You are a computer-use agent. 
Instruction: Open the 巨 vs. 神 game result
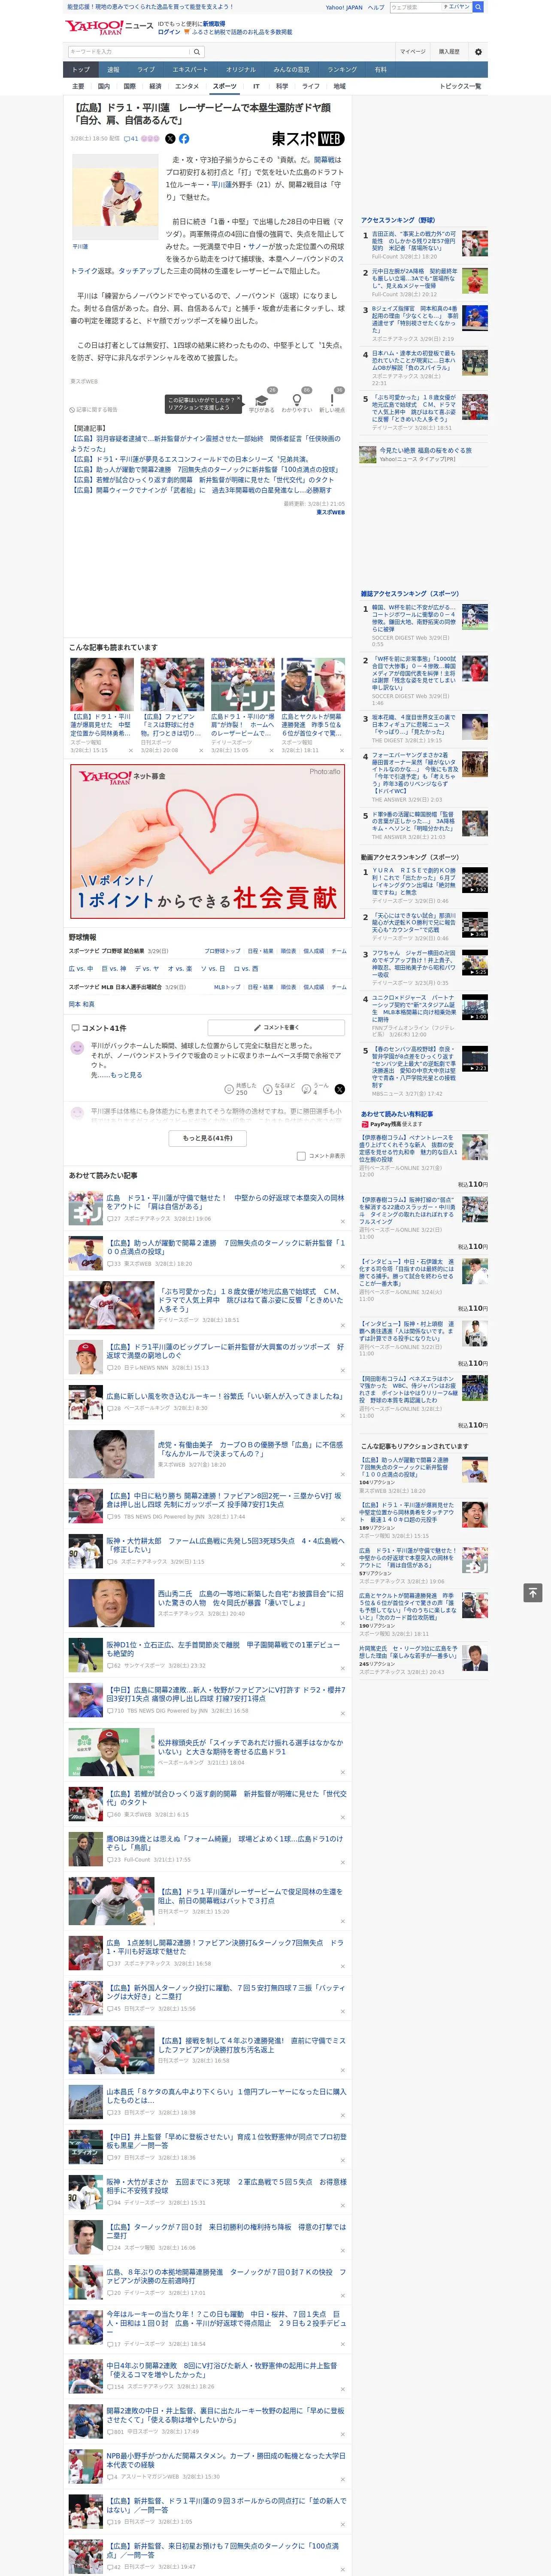[x=115, y=969]
